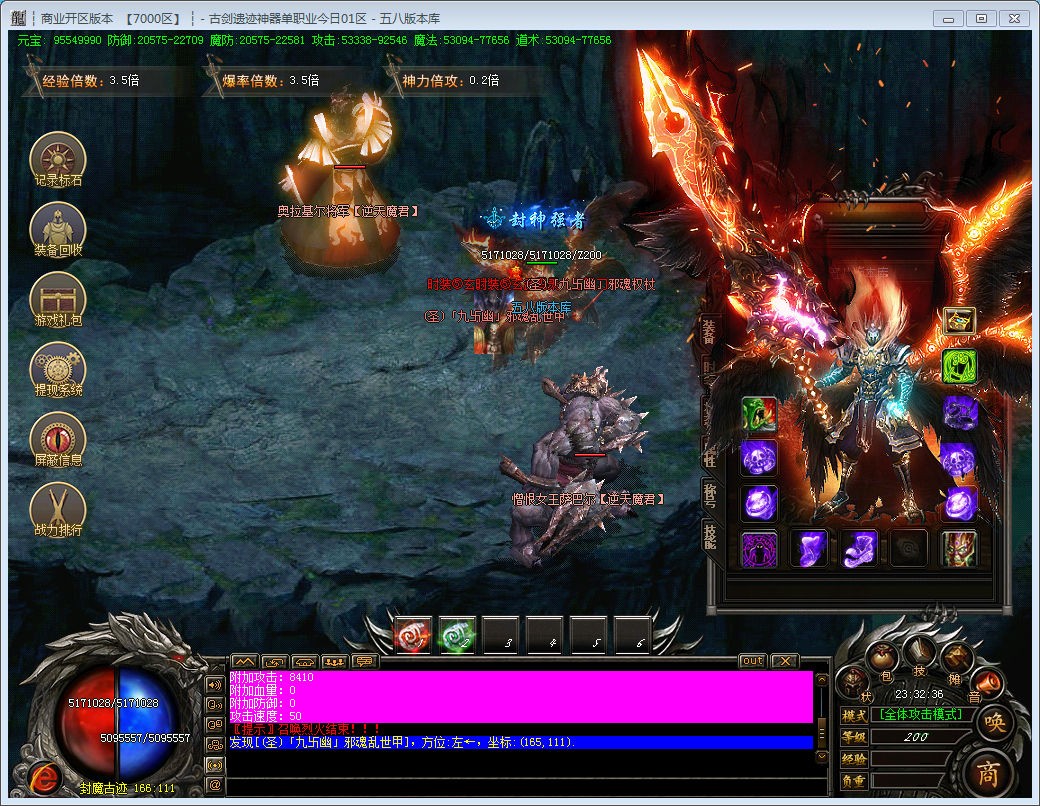This screenshot has height=806, width=1040.
Task: Open the 装备 equipment tab
Action: click(710, 331)
